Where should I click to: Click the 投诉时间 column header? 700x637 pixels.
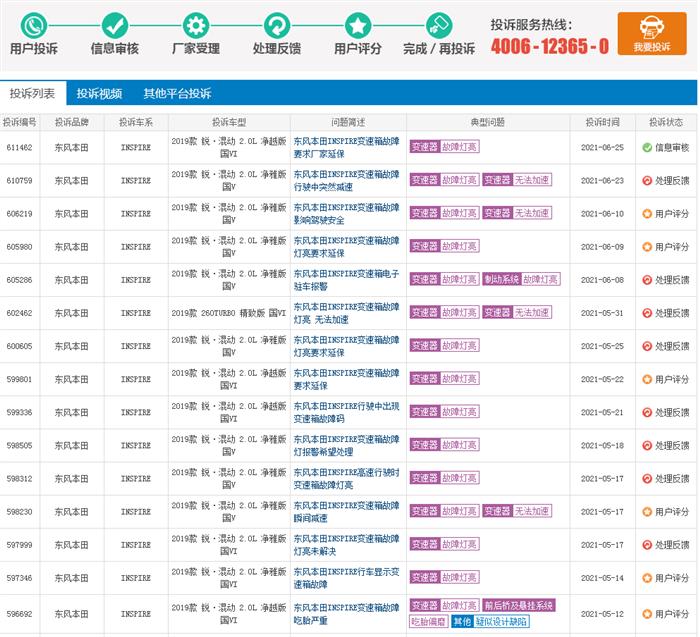click(x=602, y=122)
